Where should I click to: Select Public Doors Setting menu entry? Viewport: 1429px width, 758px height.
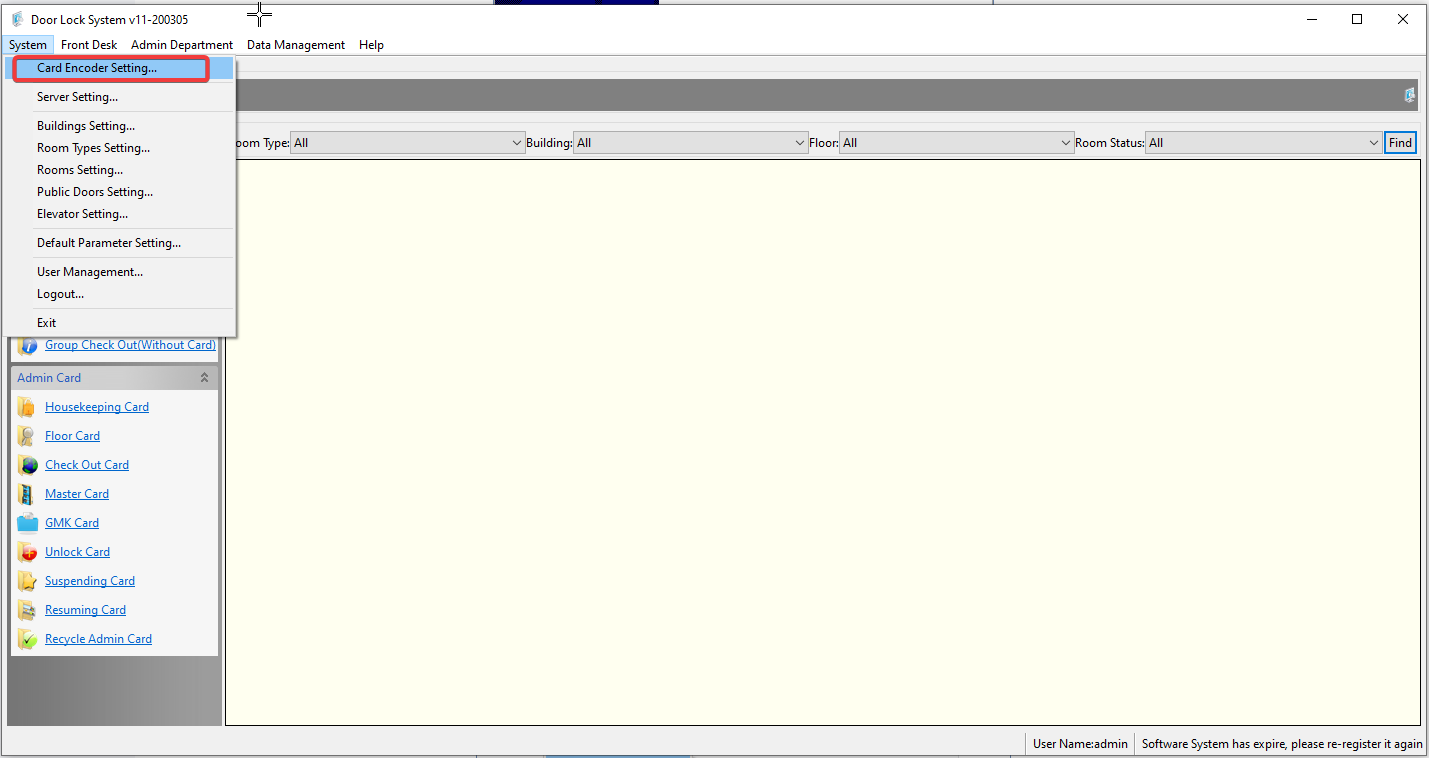coord(119,192)
